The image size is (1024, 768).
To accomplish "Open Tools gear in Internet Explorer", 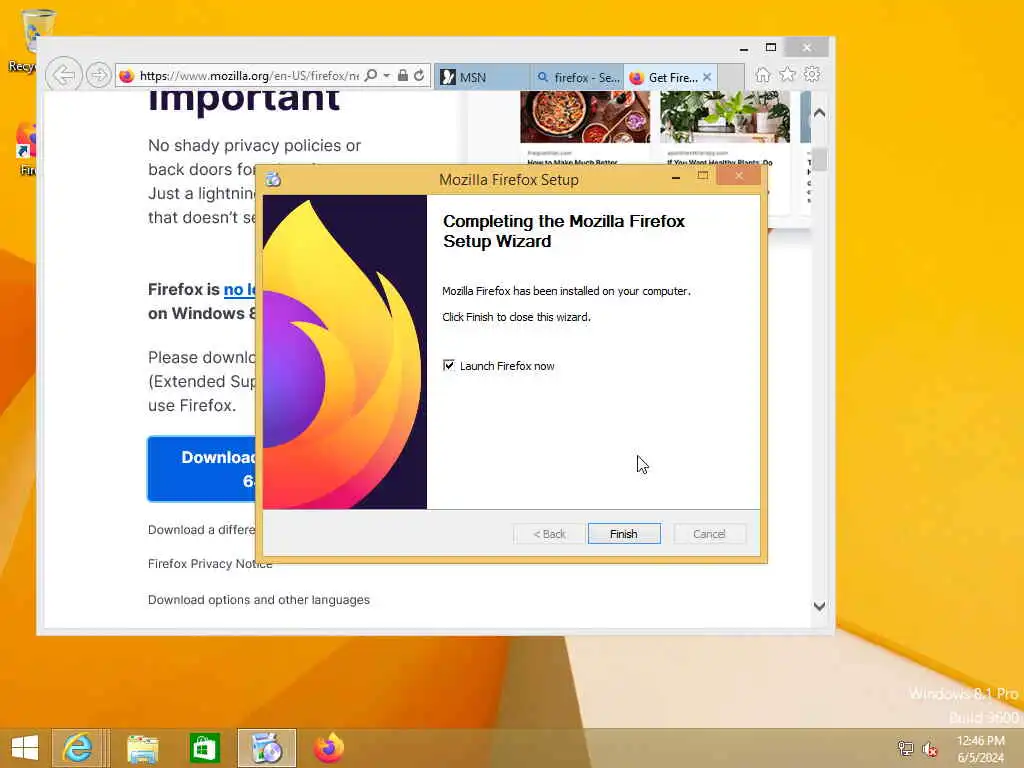I will (x=812, y=74).
